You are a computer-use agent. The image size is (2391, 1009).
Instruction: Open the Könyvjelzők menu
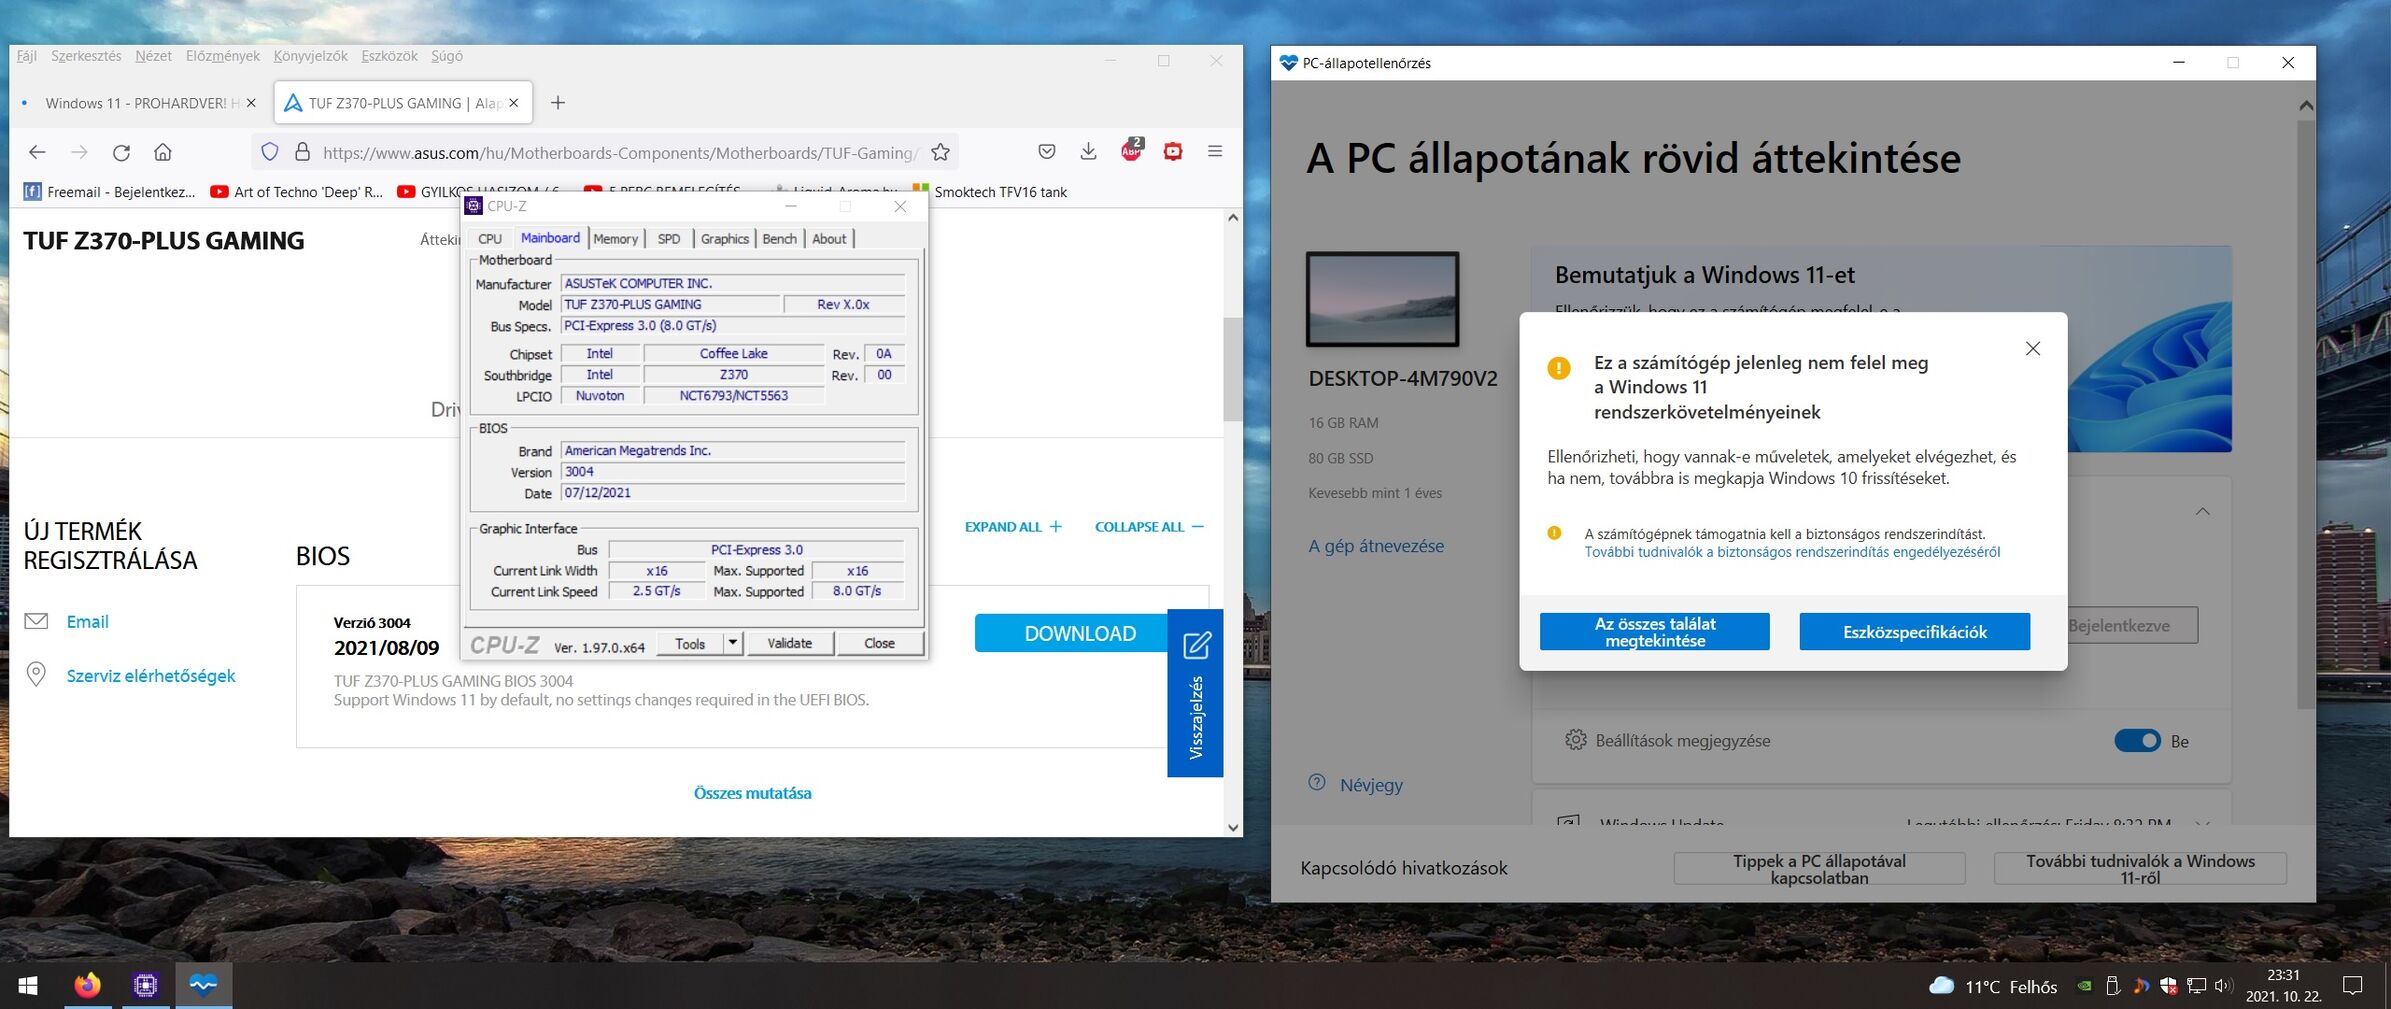click(x=310, y=56)
